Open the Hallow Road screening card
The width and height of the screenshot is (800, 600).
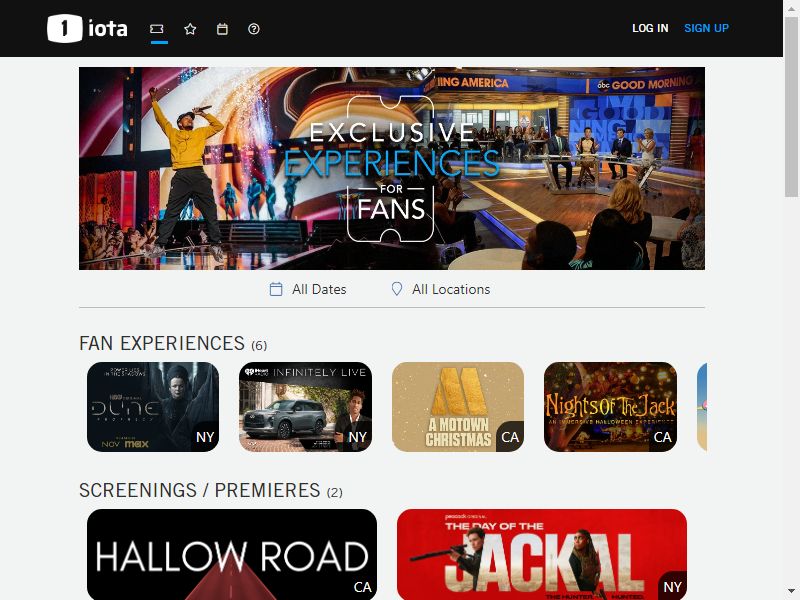point(232,554)
